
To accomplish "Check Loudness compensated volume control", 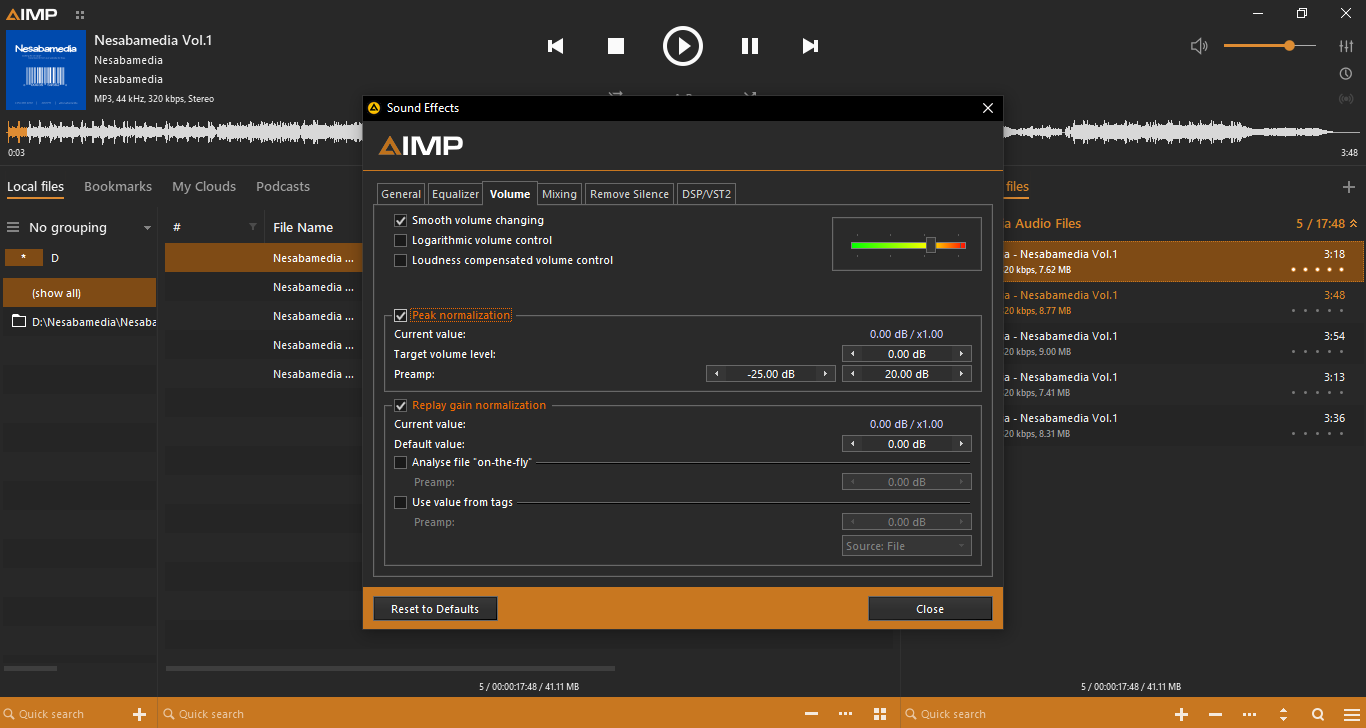I will click(401, 261).
